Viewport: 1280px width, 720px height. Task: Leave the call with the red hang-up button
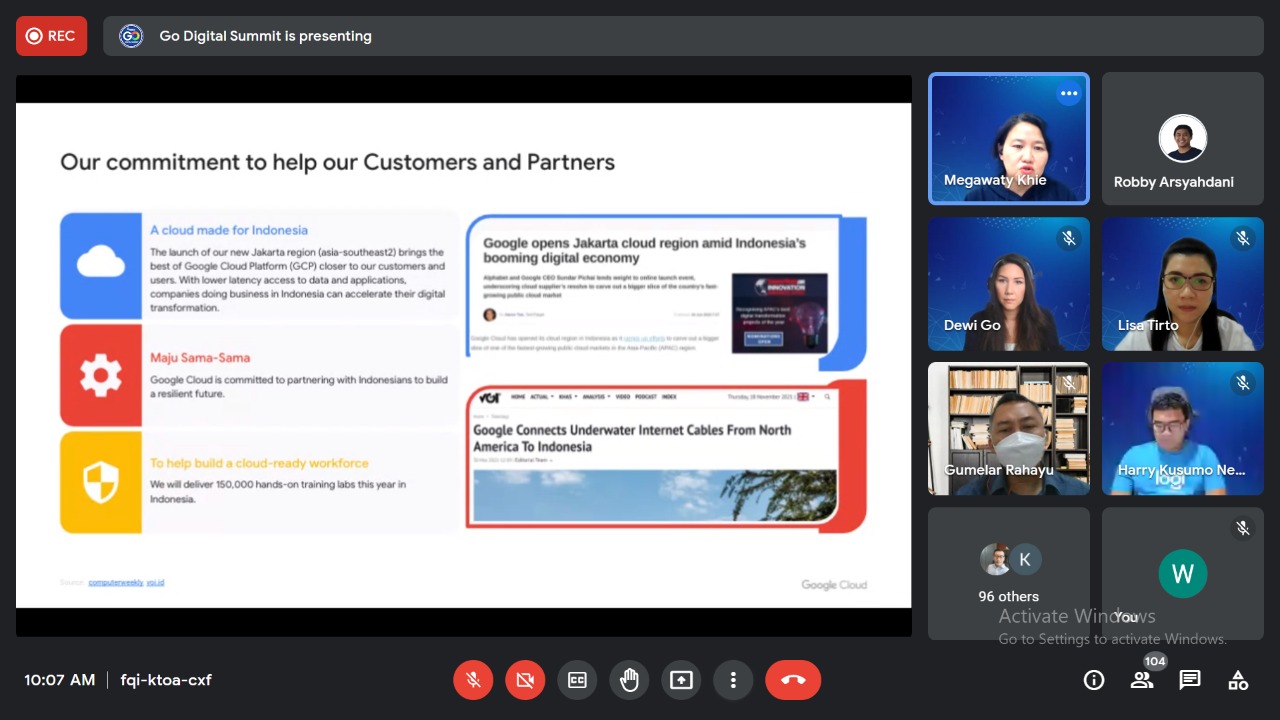tap(793, 680)
